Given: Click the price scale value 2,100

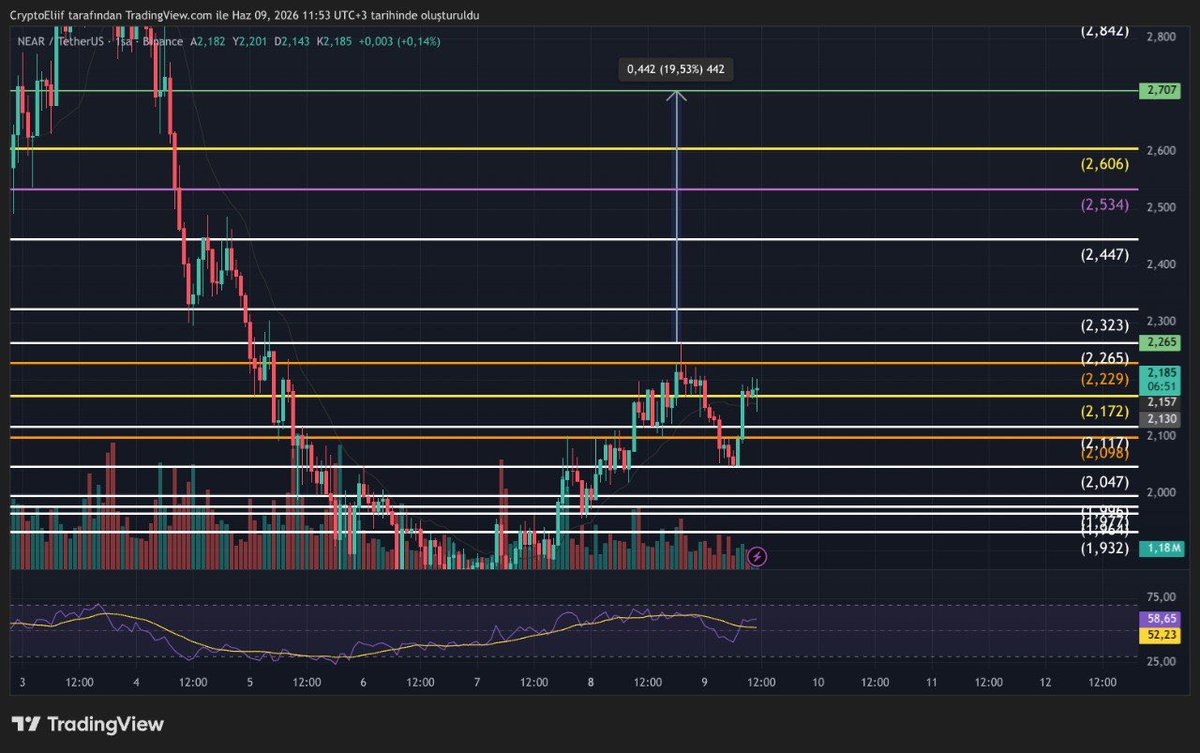Looking at the screenshot, I should click(x=1160, y=436).
